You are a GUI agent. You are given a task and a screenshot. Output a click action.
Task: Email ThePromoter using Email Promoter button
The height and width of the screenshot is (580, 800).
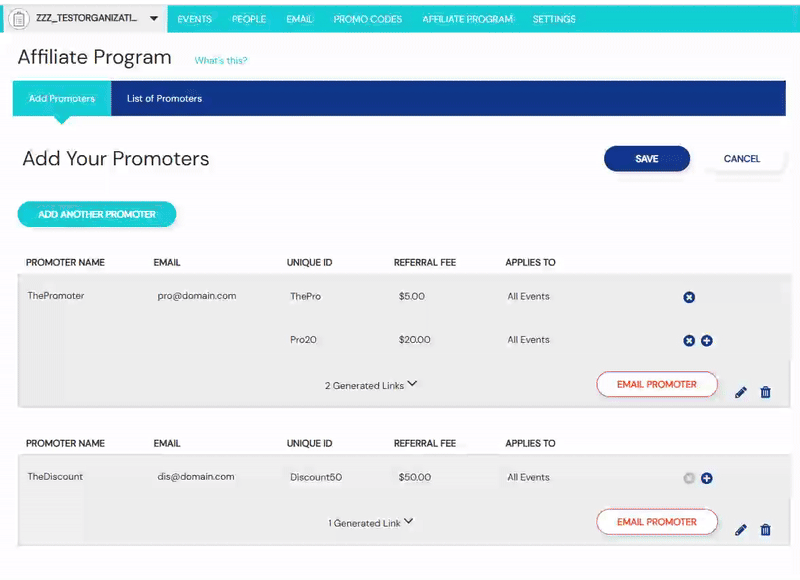(x=657, y=385)
